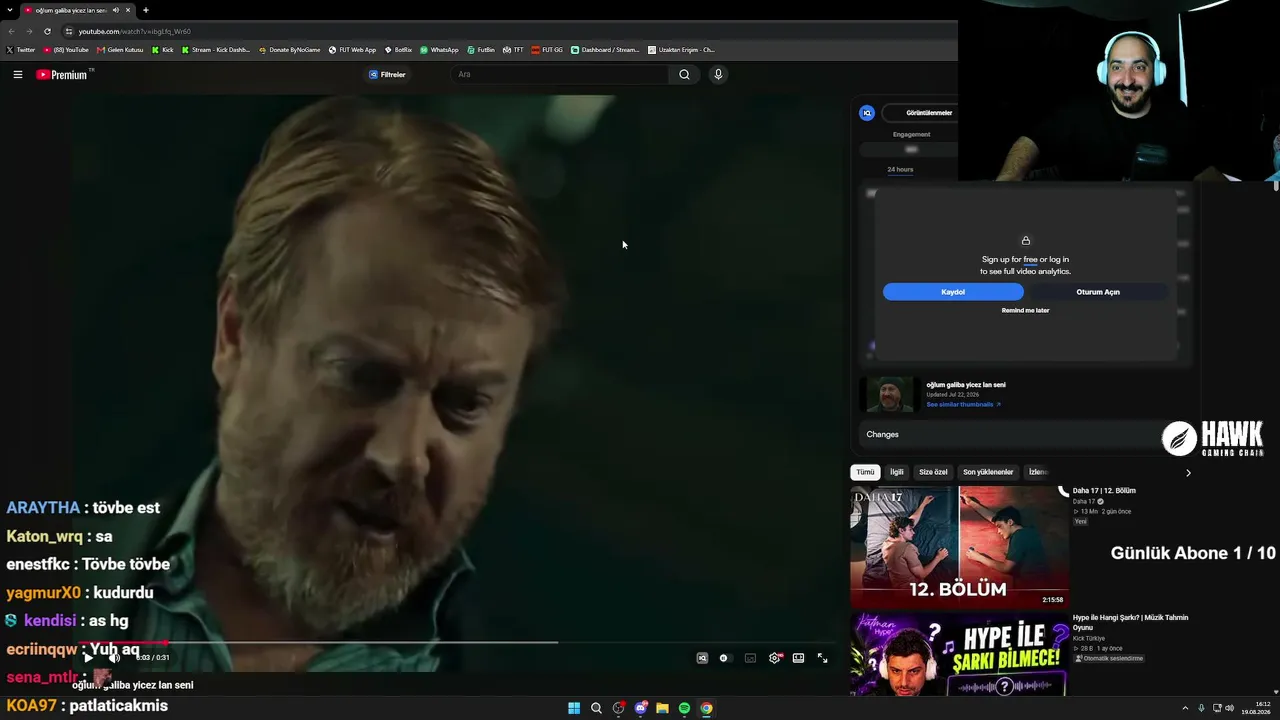Click the Chrome address bar URL
Viewport: 1280px width, 720px height.
click(134, 31)
